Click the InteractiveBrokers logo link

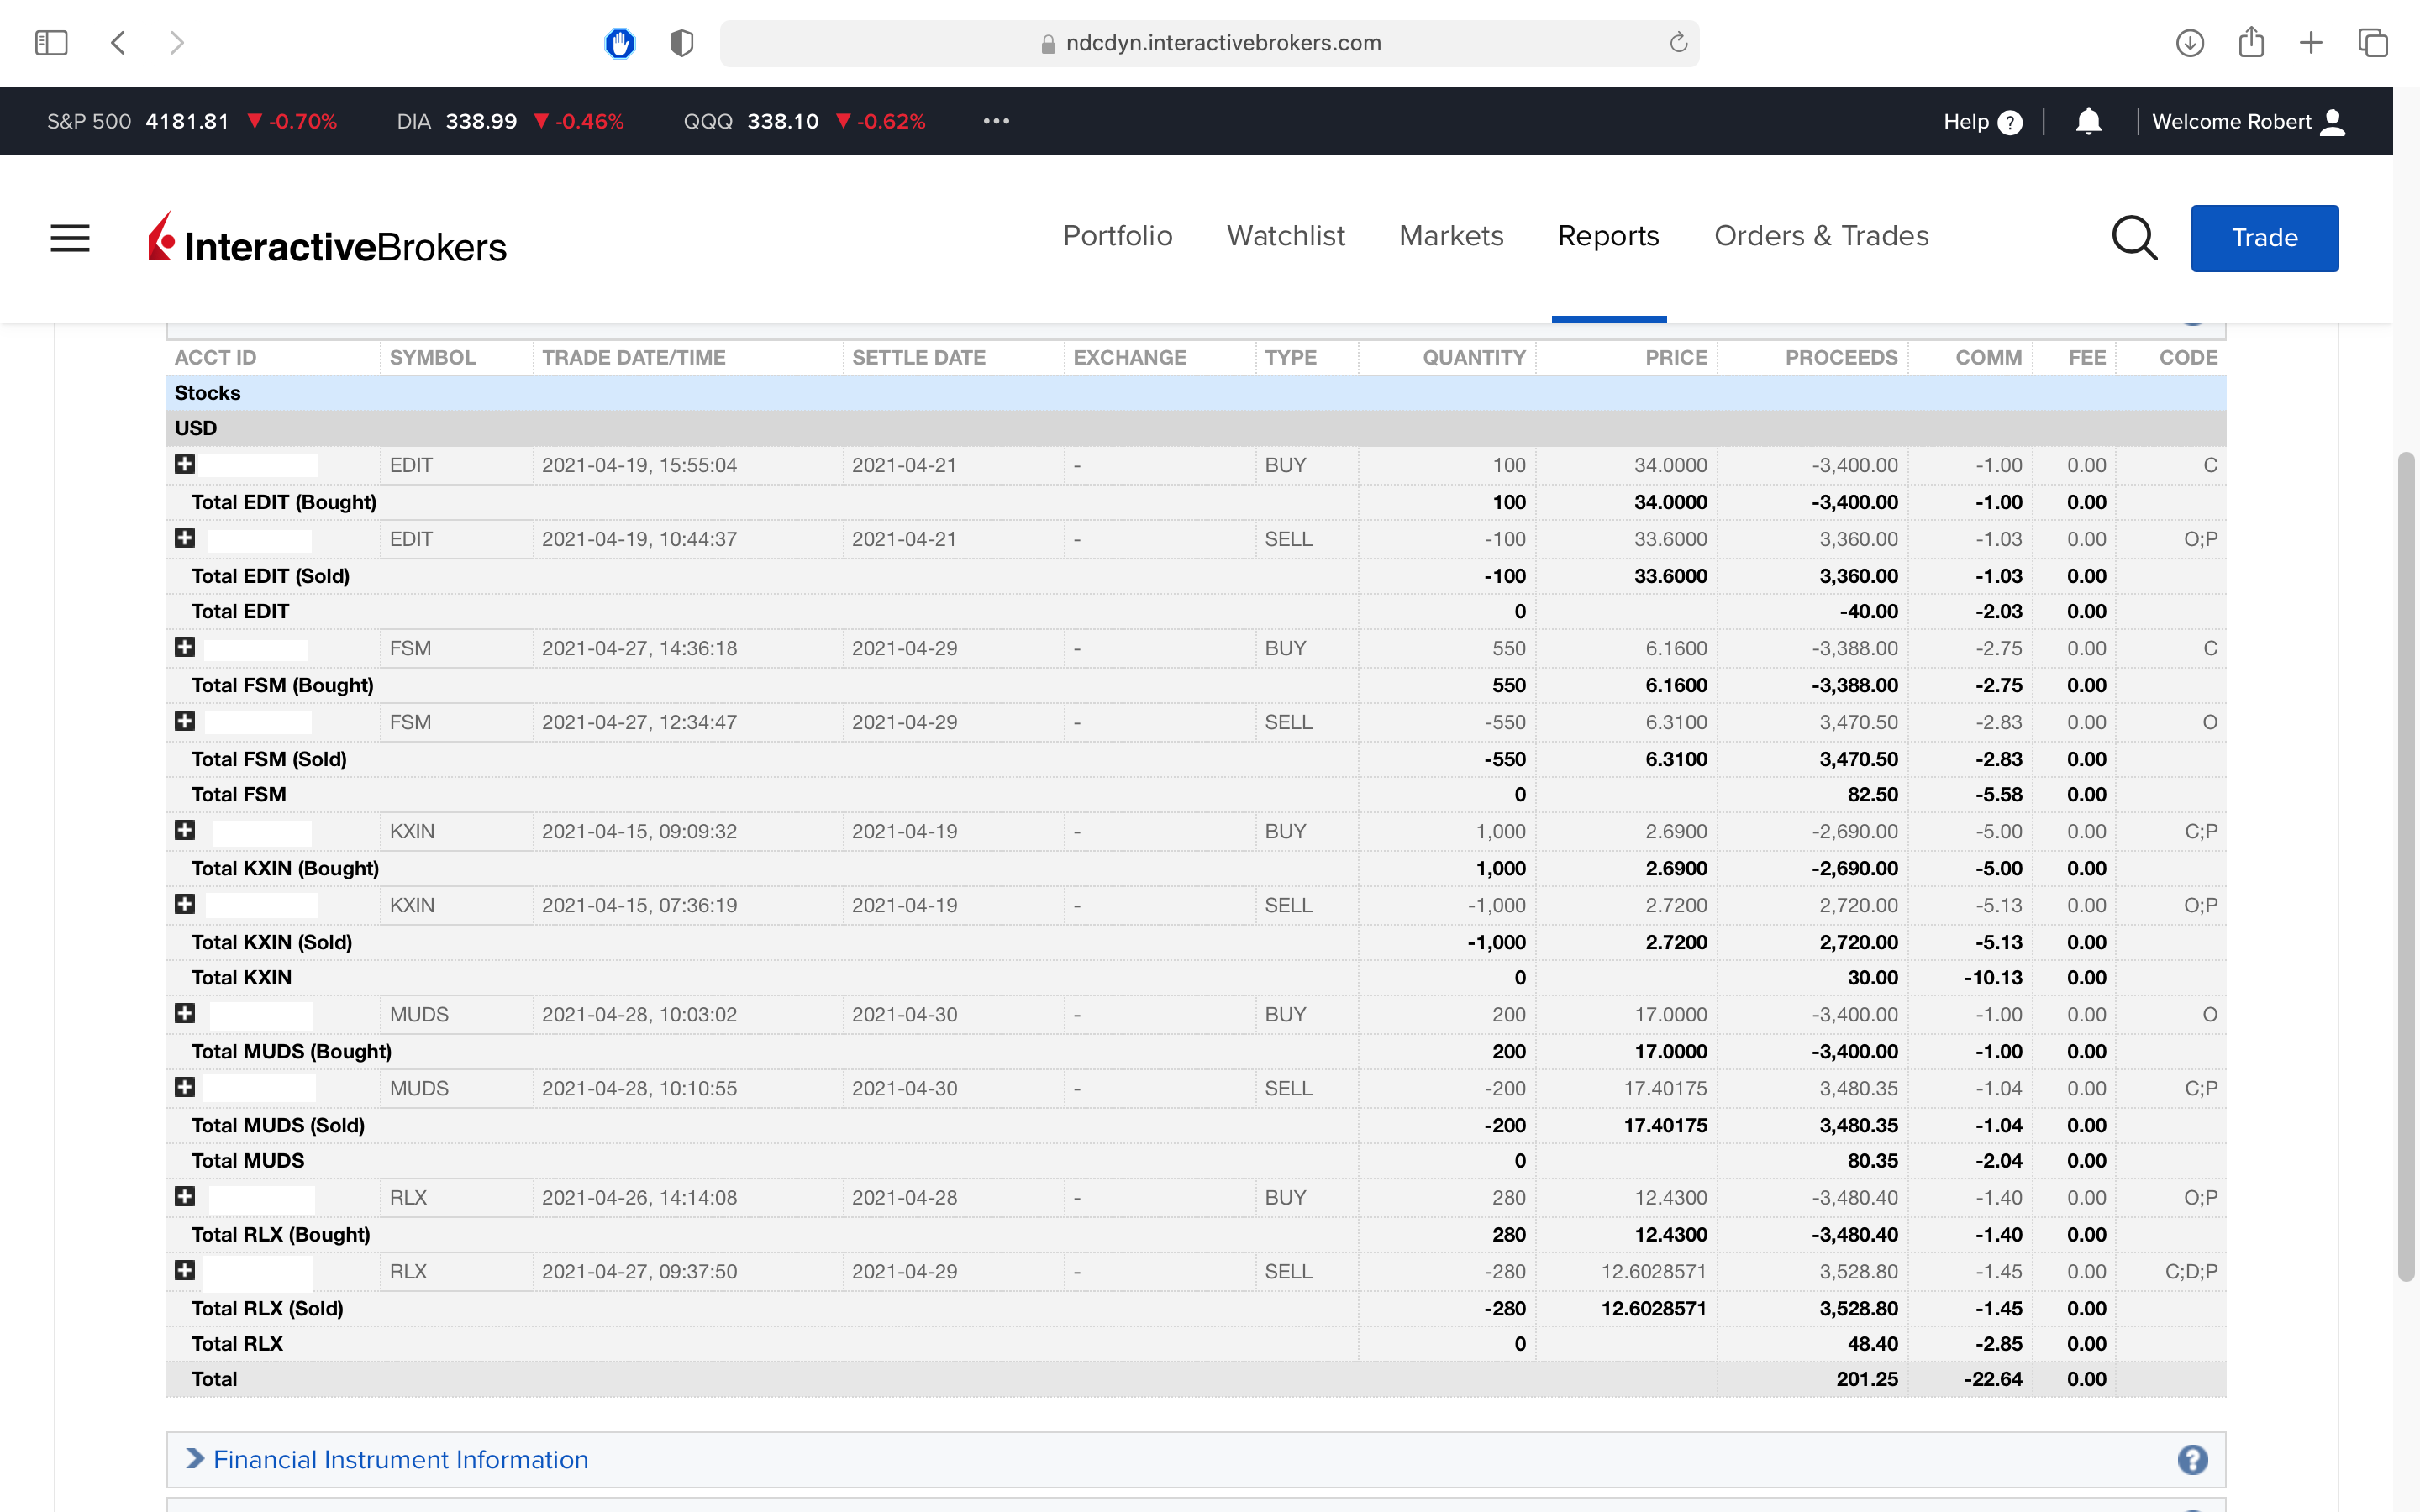click(x=328, y=240)
